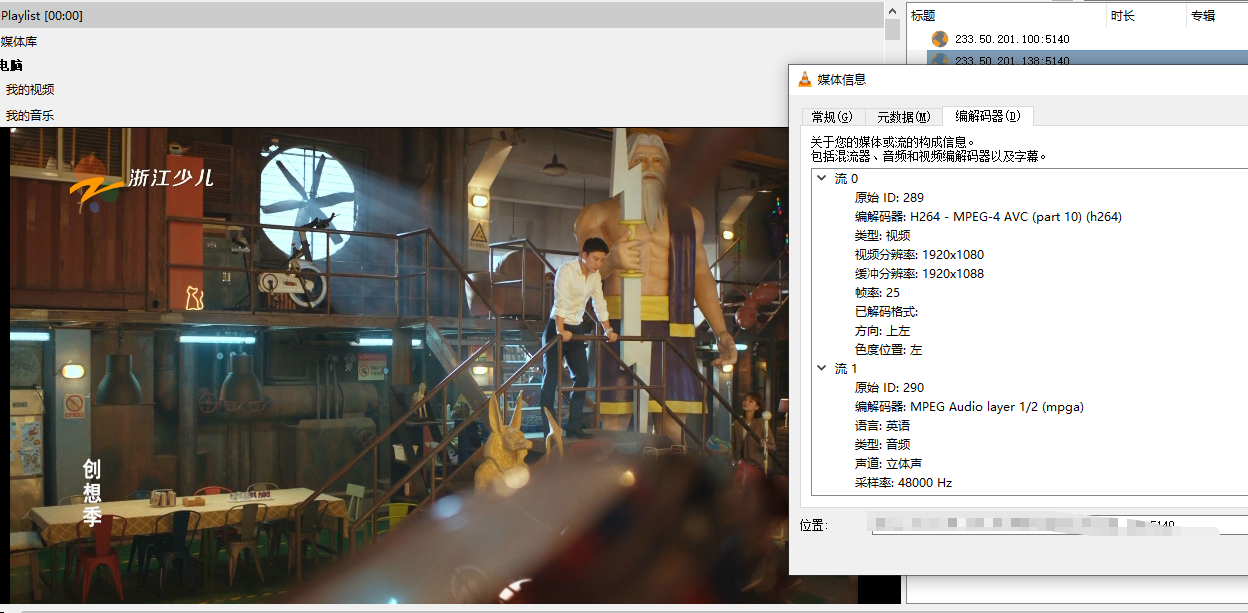Switch to the 元数据 tab
The width and height of the screenshot is (1248, 613).
click(x=903, y=117)
